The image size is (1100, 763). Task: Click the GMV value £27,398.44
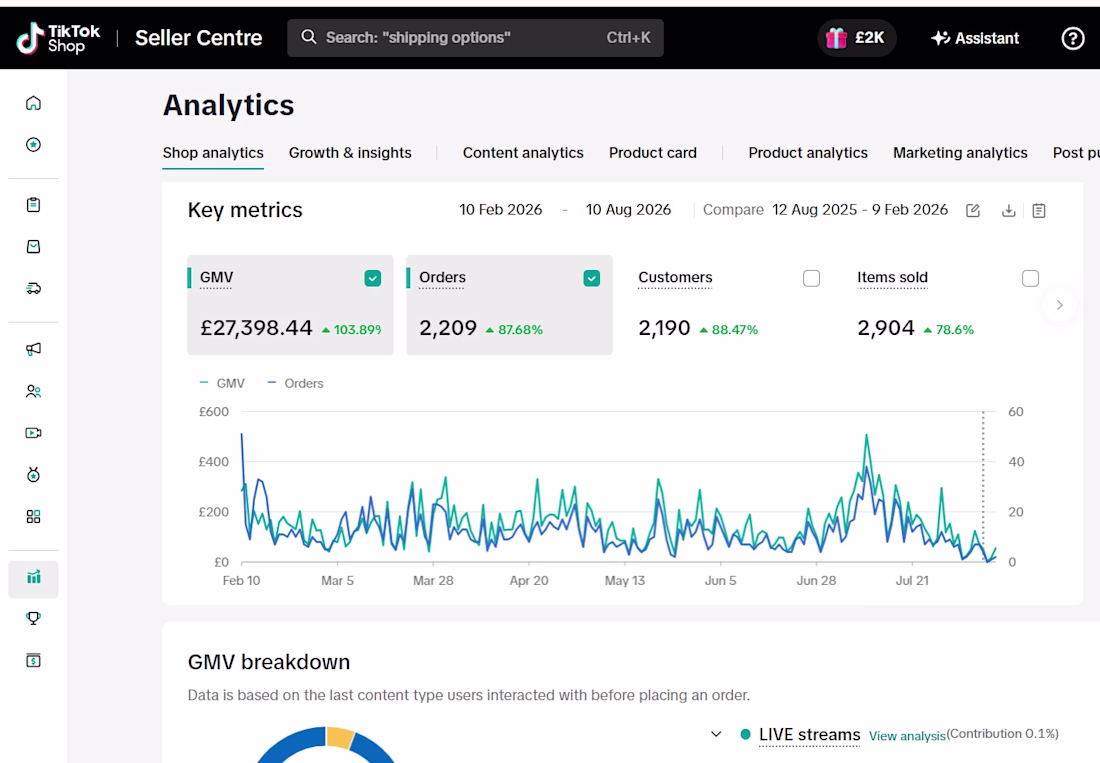point(256,328)
